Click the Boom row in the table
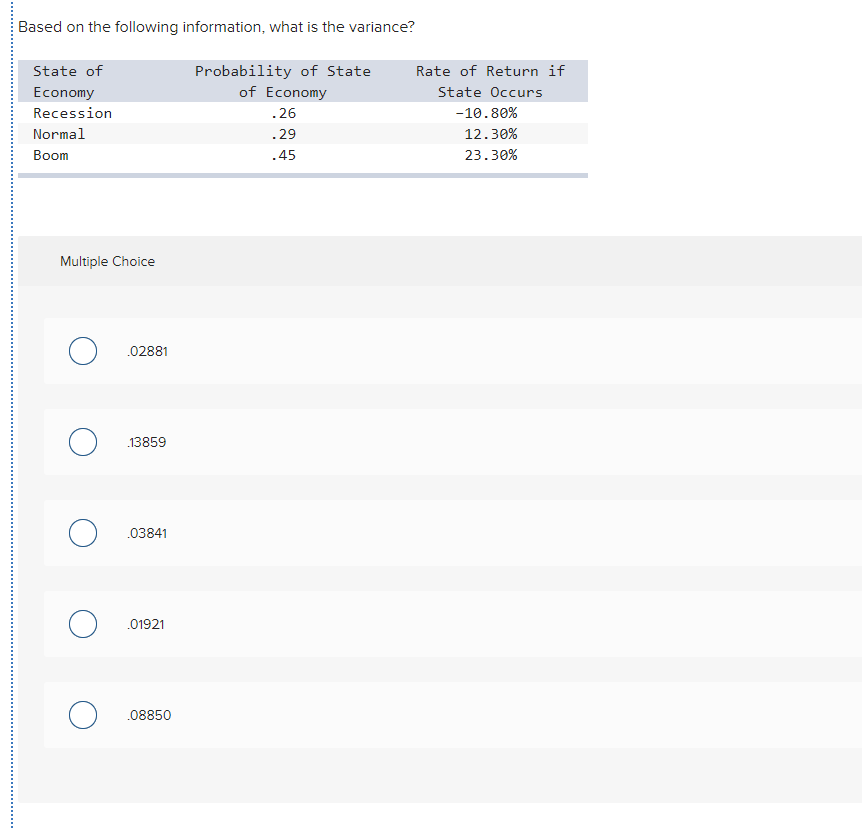This screenshot has height=830, width=862. coord(50,155)
